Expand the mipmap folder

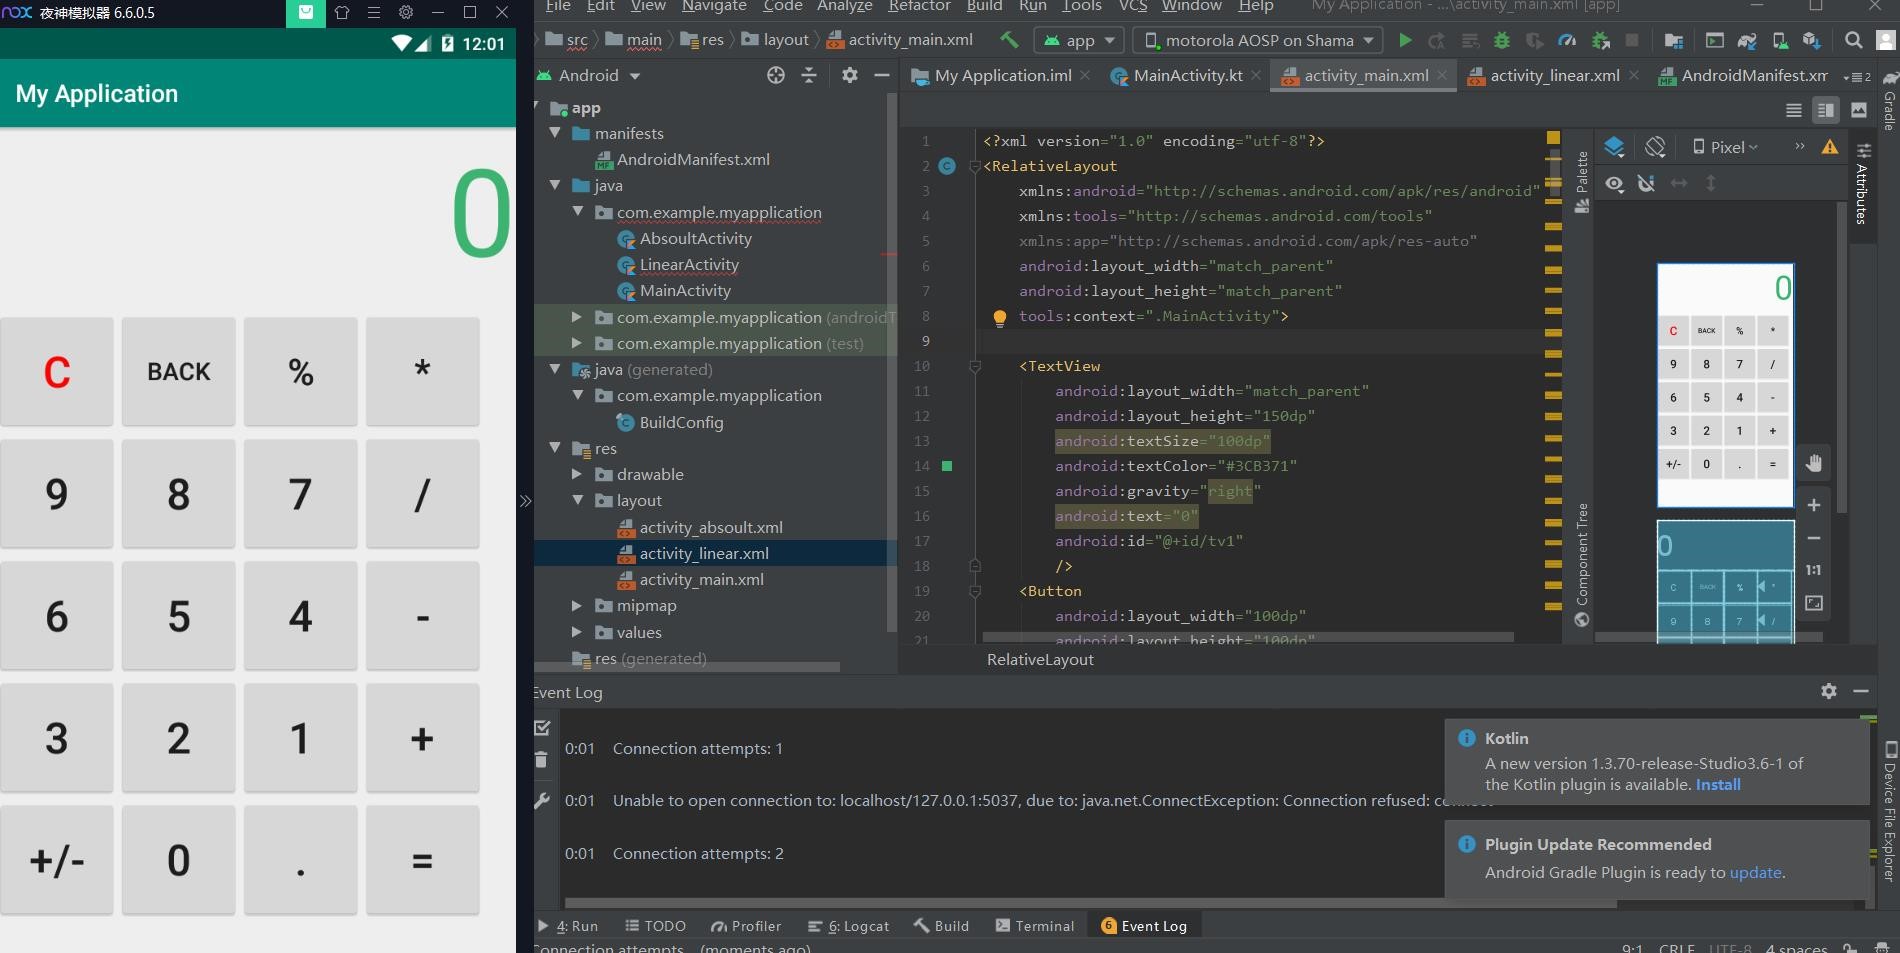577,605
